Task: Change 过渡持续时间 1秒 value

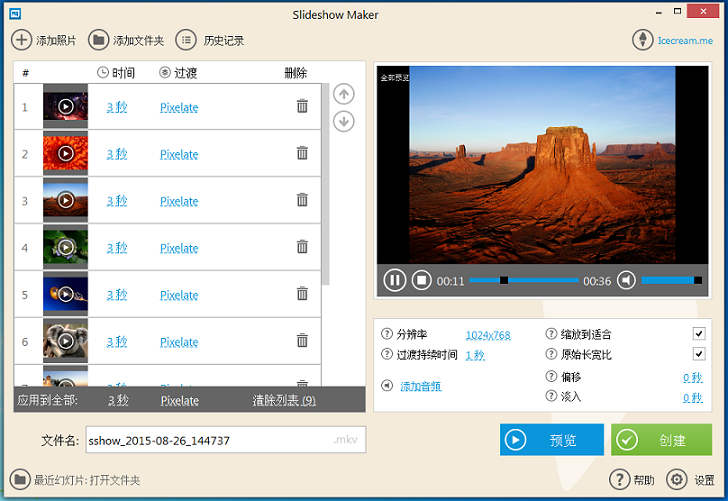Action: (x=474, y=355)
